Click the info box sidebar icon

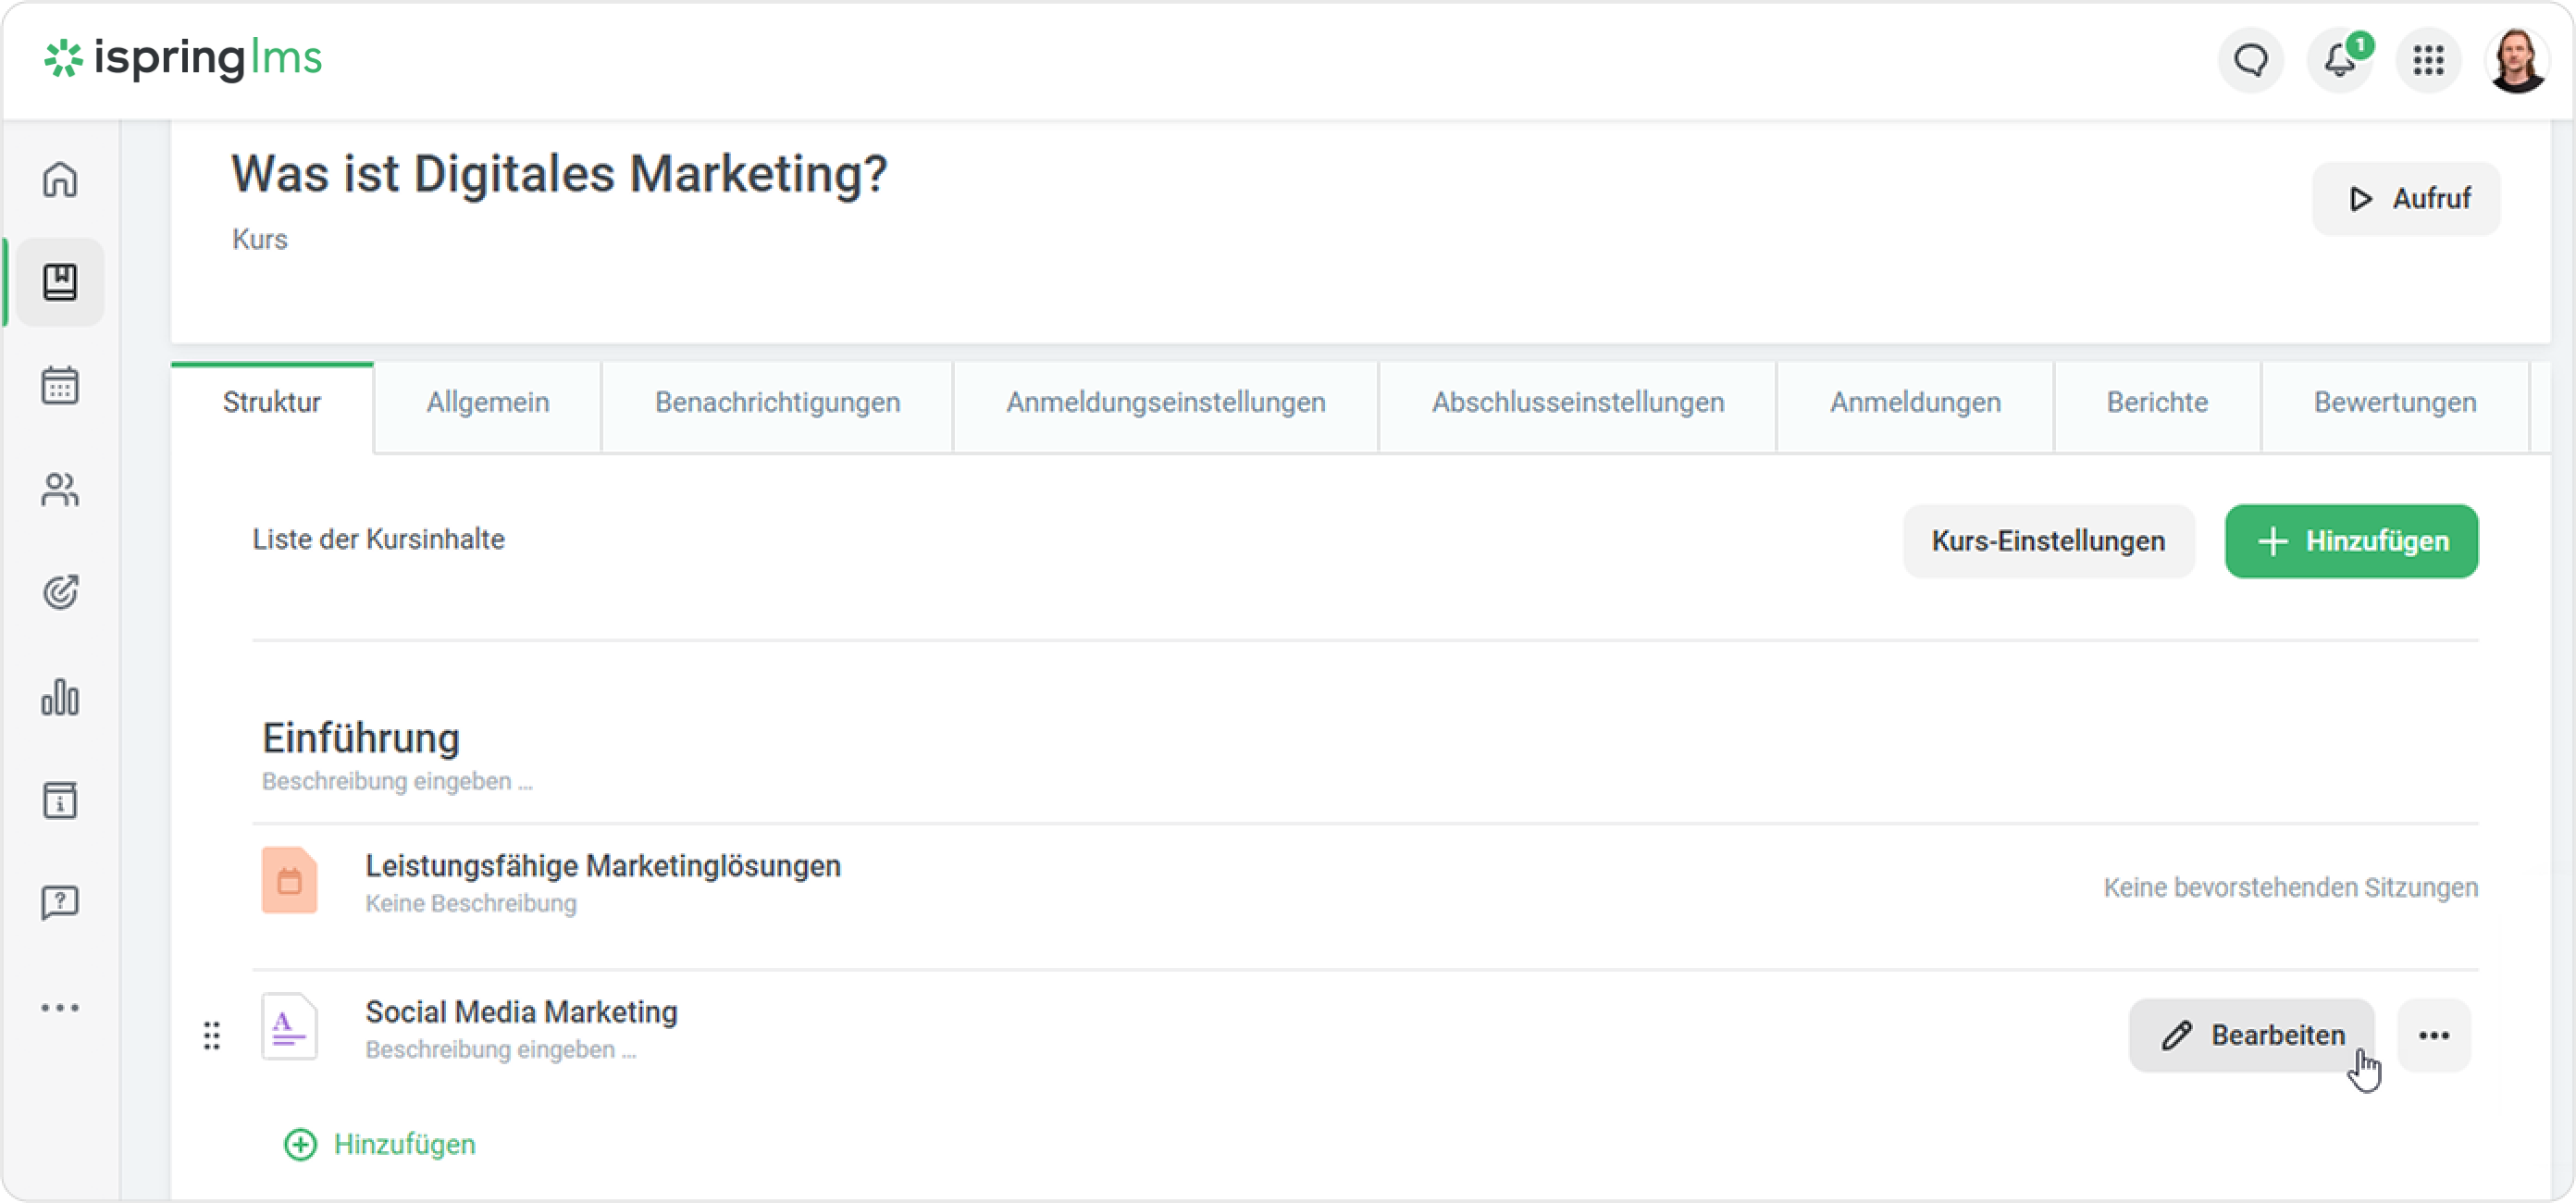pyautogui.click(x=60, y=800)
